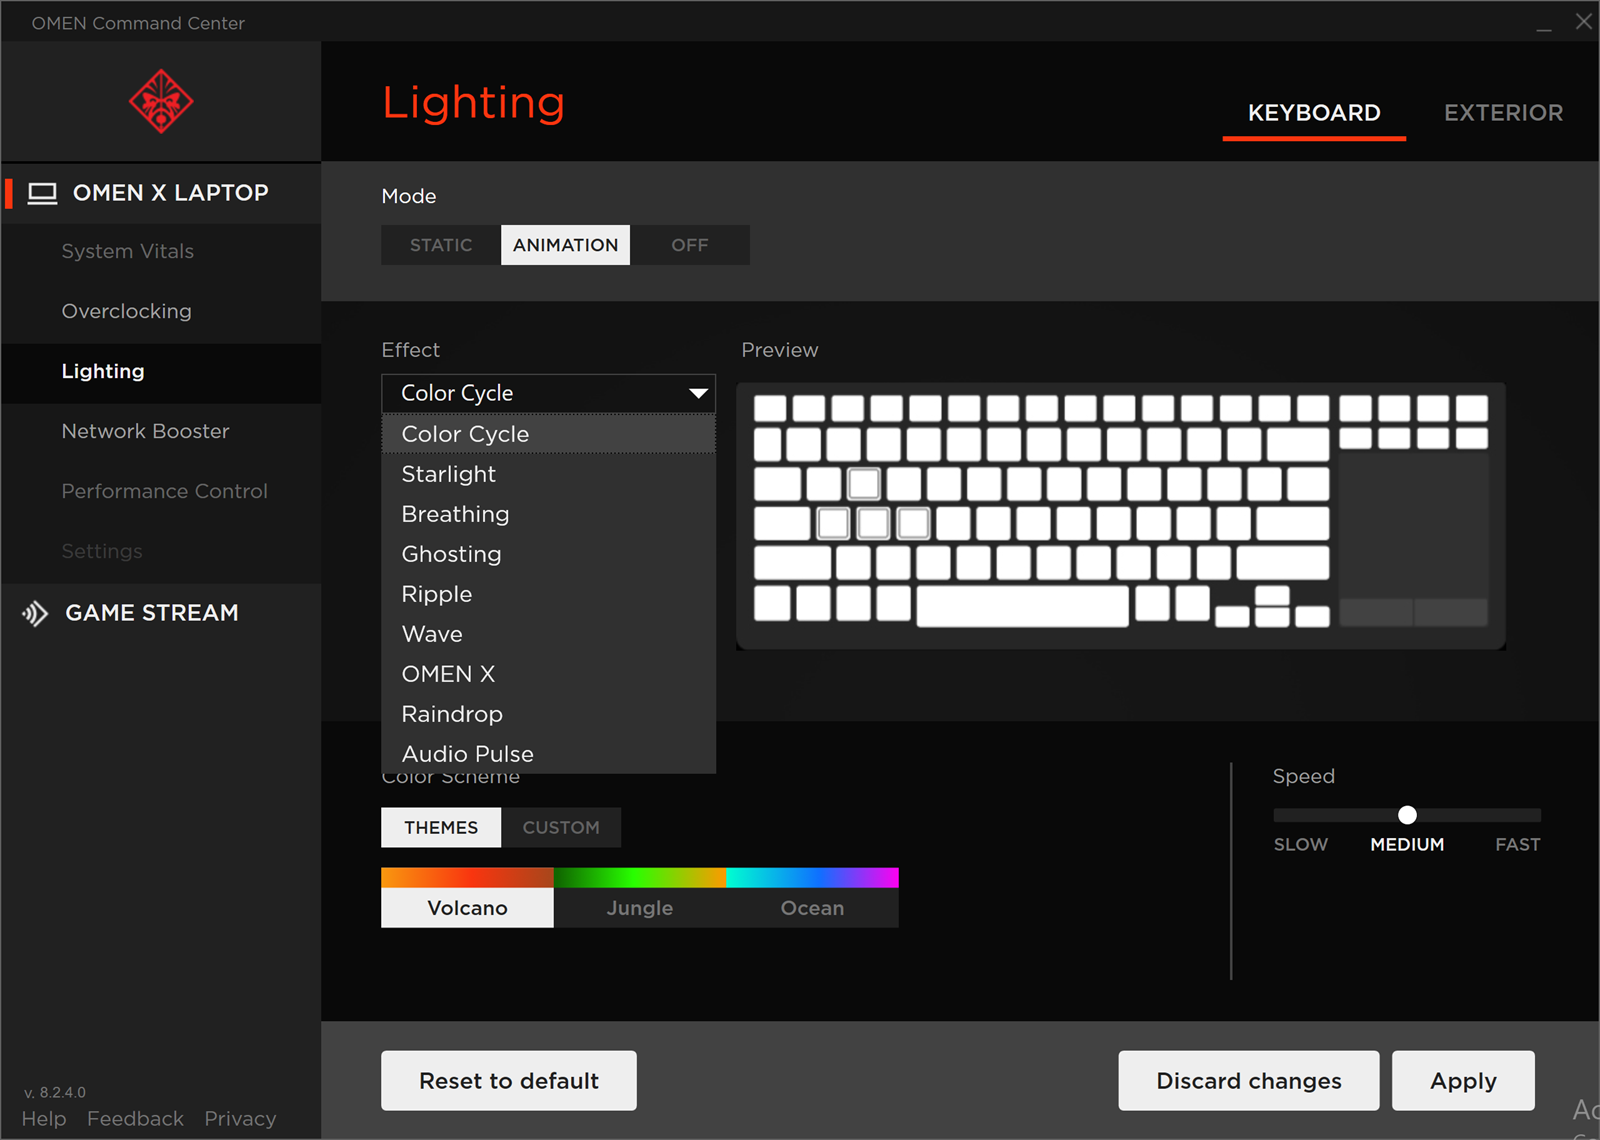This screenshot has width=1600, height=1140.
Task: Click the highlighted D key in preview
Action: coord(913,523)
